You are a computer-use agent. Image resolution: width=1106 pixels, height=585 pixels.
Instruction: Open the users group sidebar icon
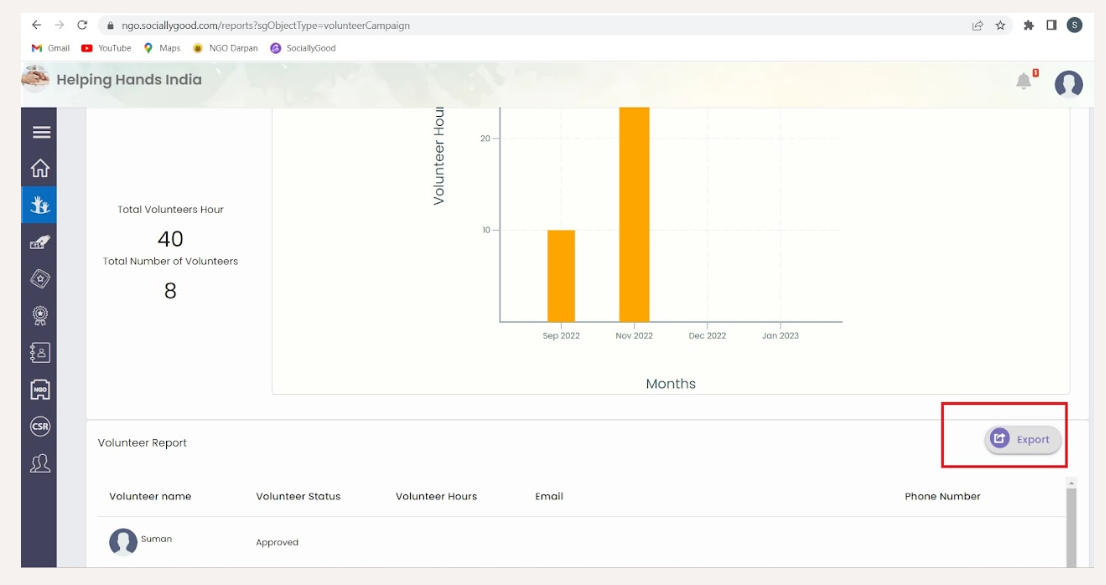(40, 463)
